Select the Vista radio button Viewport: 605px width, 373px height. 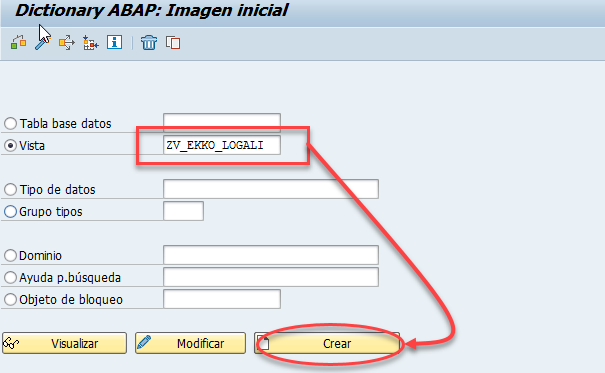coord(10,145)
